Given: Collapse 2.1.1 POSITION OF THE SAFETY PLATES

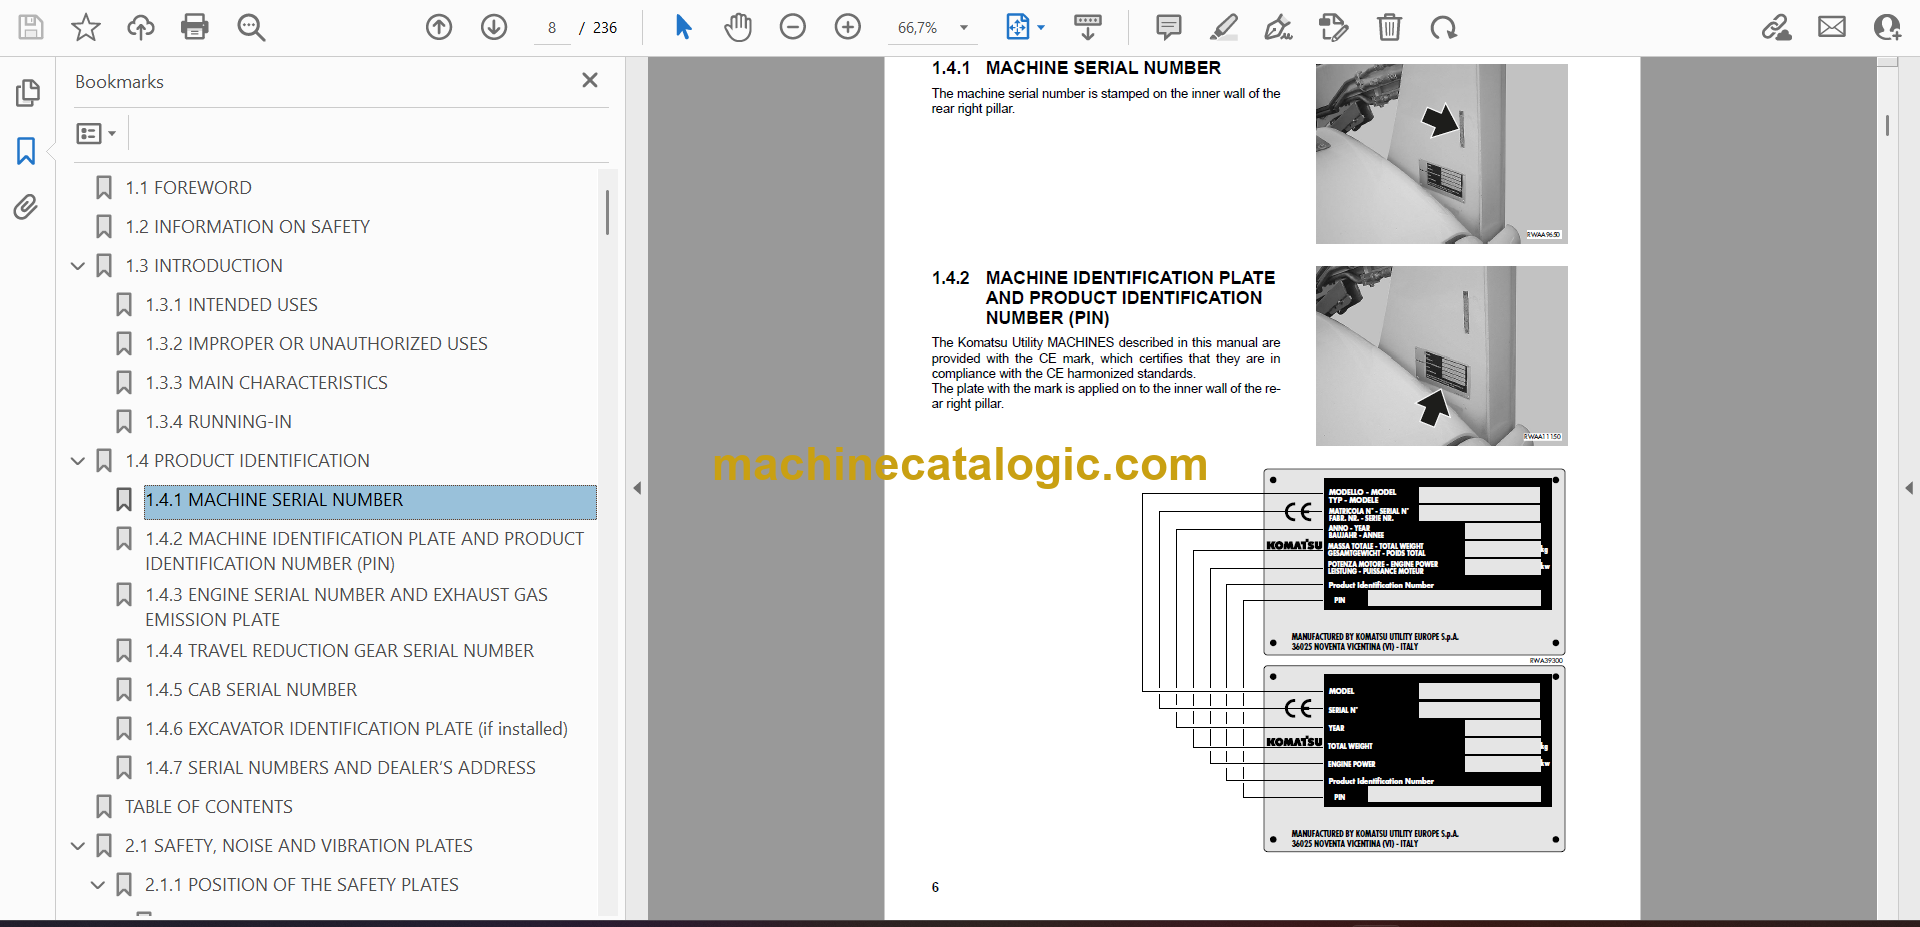Looking at the screenshot, I should coord(98,885).
